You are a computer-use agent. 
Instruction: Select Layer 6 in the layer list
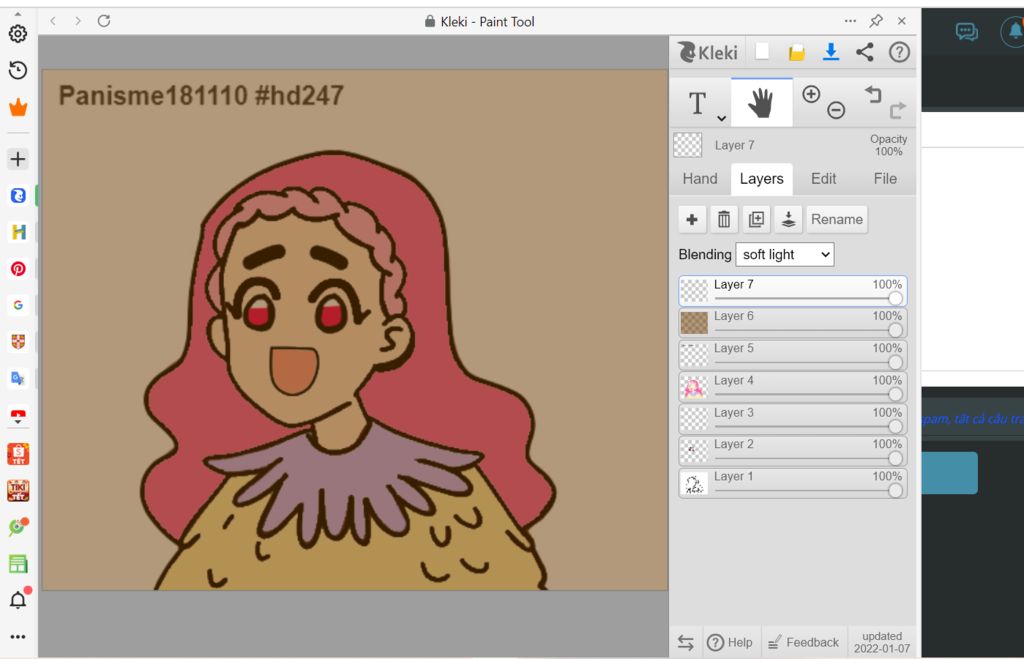tap(793, 323)
